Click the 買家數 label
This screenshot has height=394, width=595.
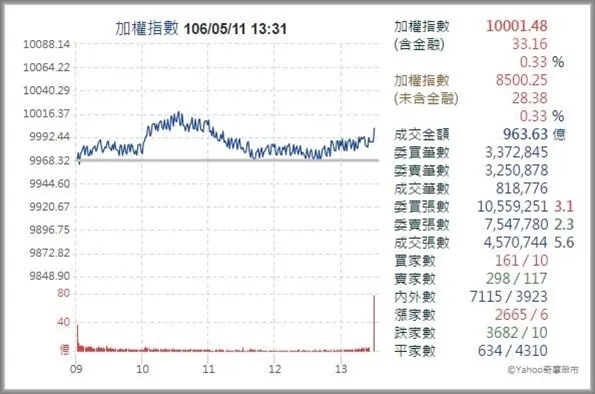point(415,261)
